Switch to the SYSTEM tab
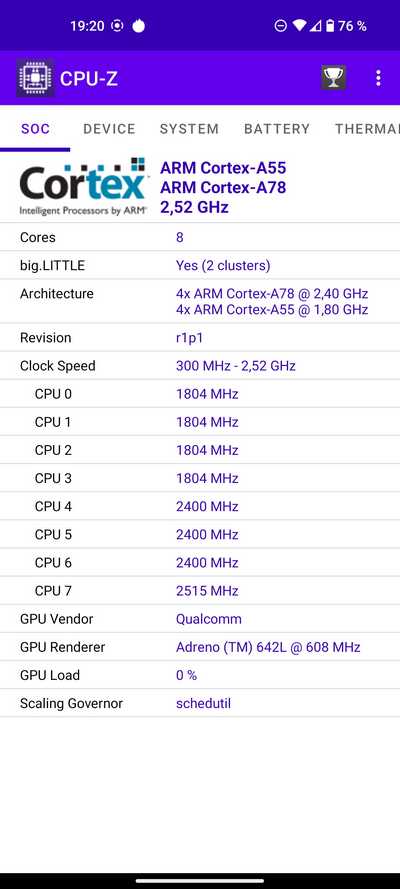The width and height of the screenshot is (400, 889). click(189, 129)
